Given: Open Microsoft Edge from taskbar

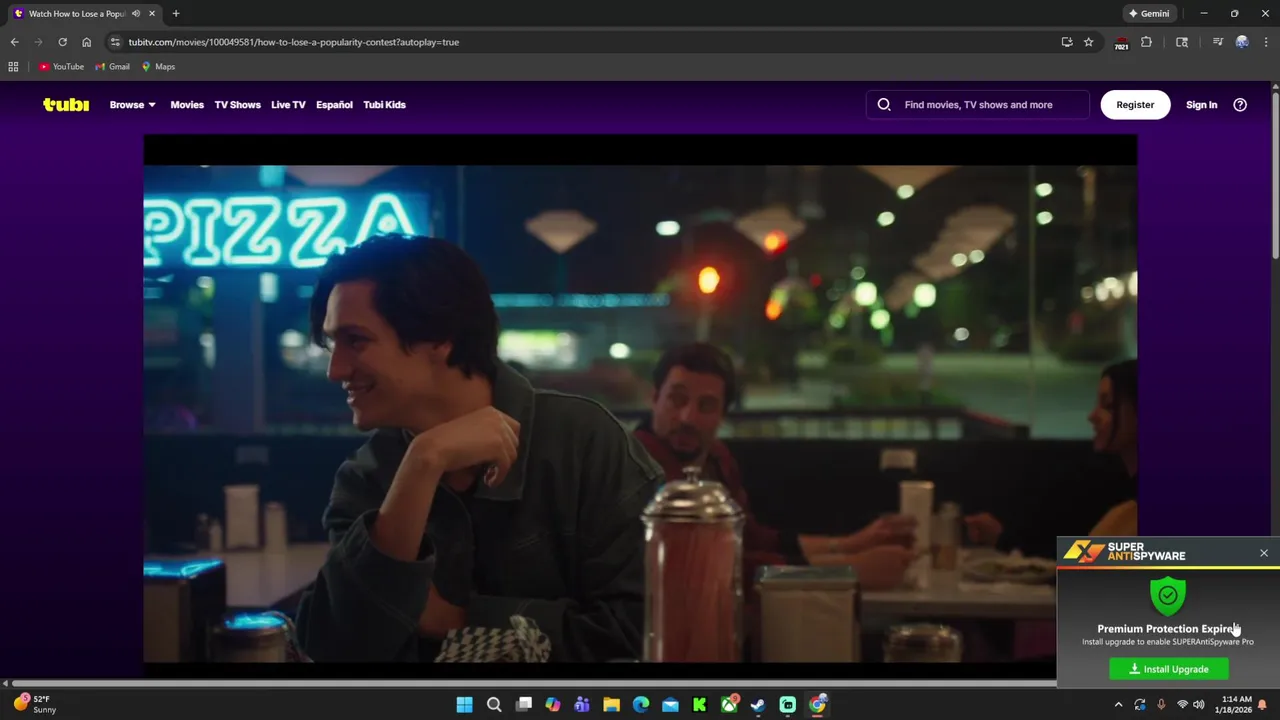Looking at the screenshot, I should (641, 704).
